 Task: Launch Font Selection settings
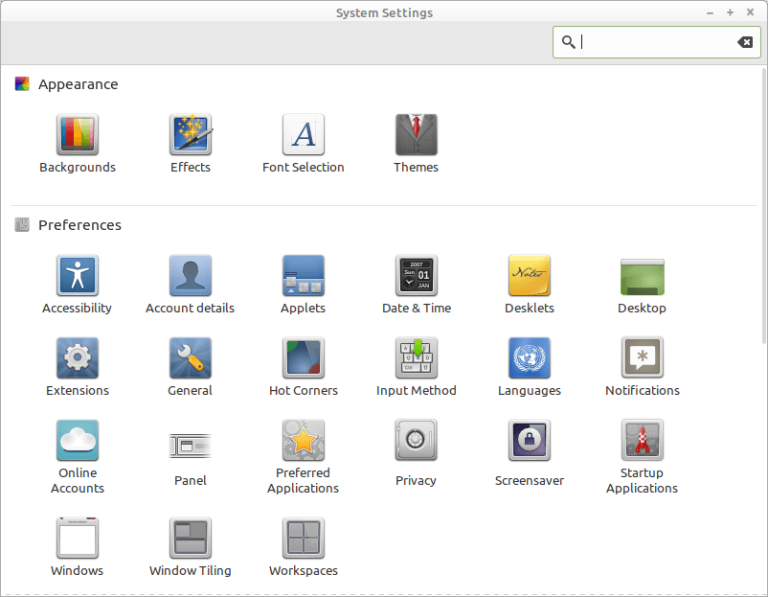click(303, 135)
